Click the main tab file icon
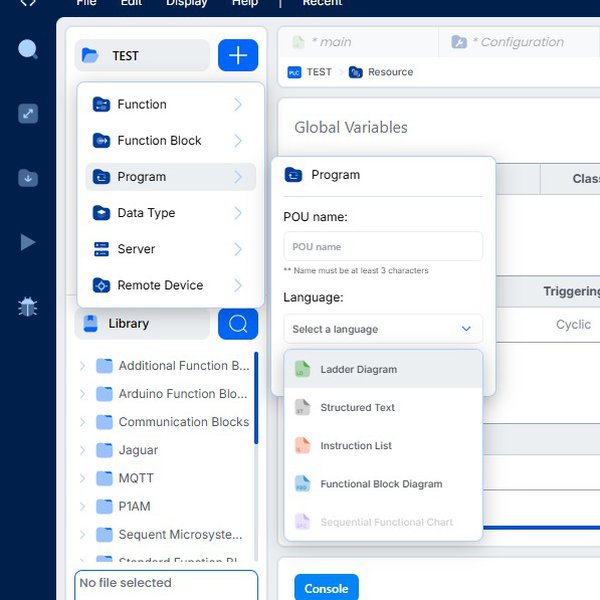Image resolution: width=600 pixels, height=600 pixels. tap(298, 42)
